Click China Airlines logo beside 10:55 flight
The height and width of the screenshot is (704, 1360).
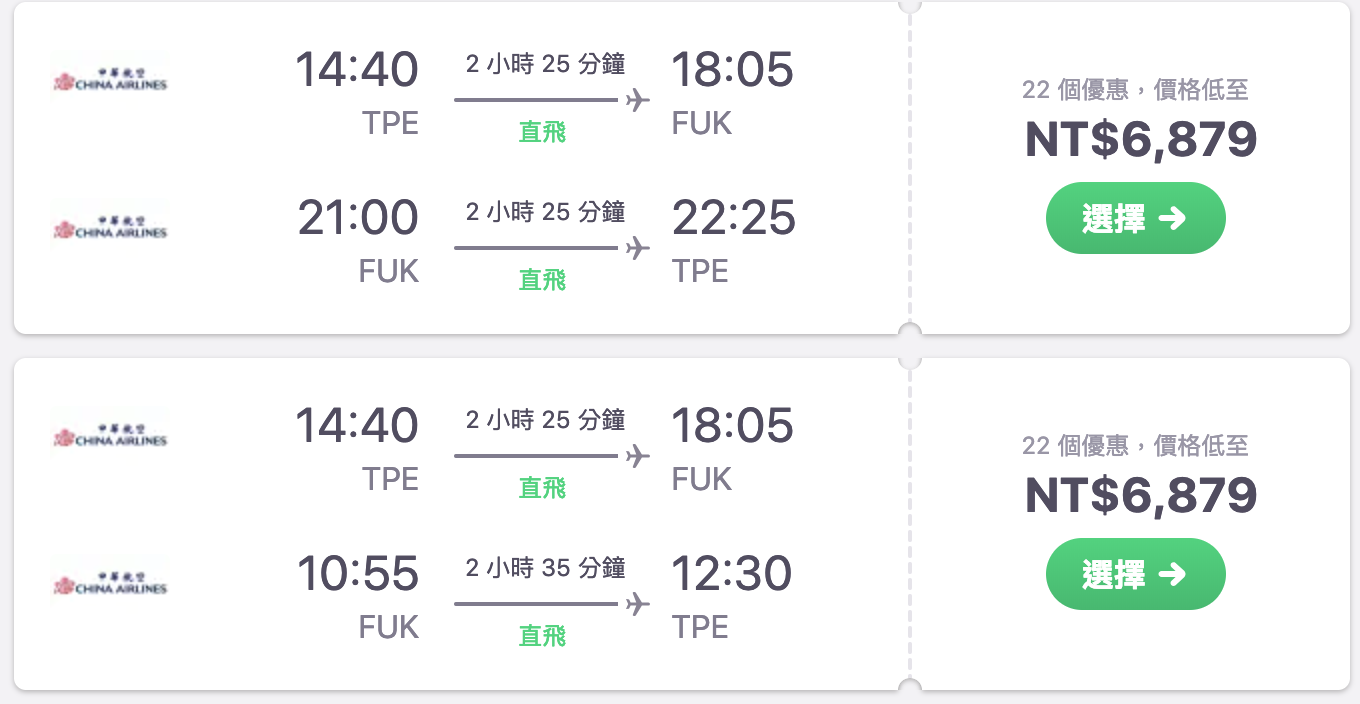110,585
